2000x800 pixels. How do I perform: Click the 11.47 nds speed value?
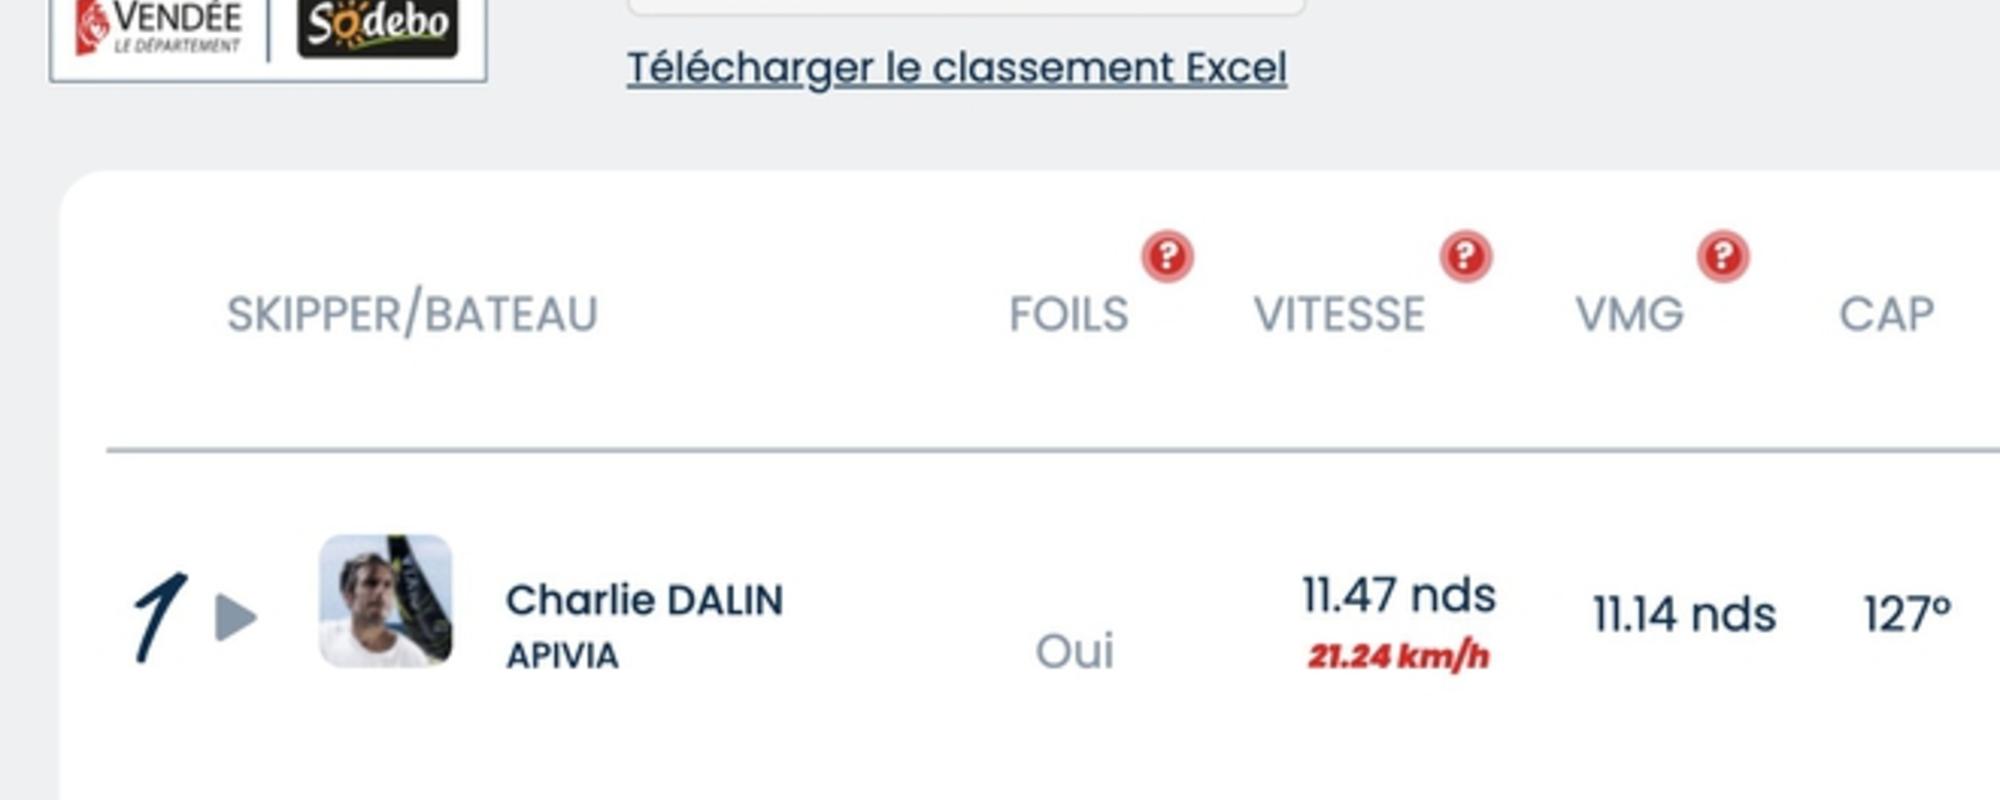pyautogui.click(x=1398, y=595)
